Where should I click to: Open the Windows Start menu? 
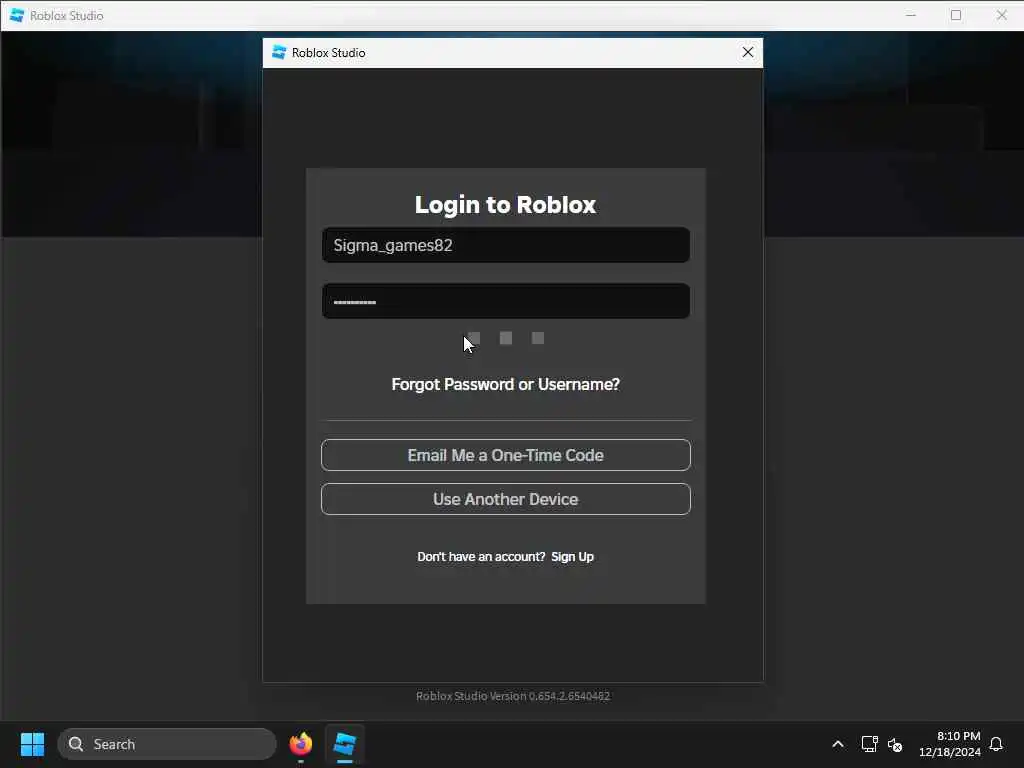pos(32,744)
